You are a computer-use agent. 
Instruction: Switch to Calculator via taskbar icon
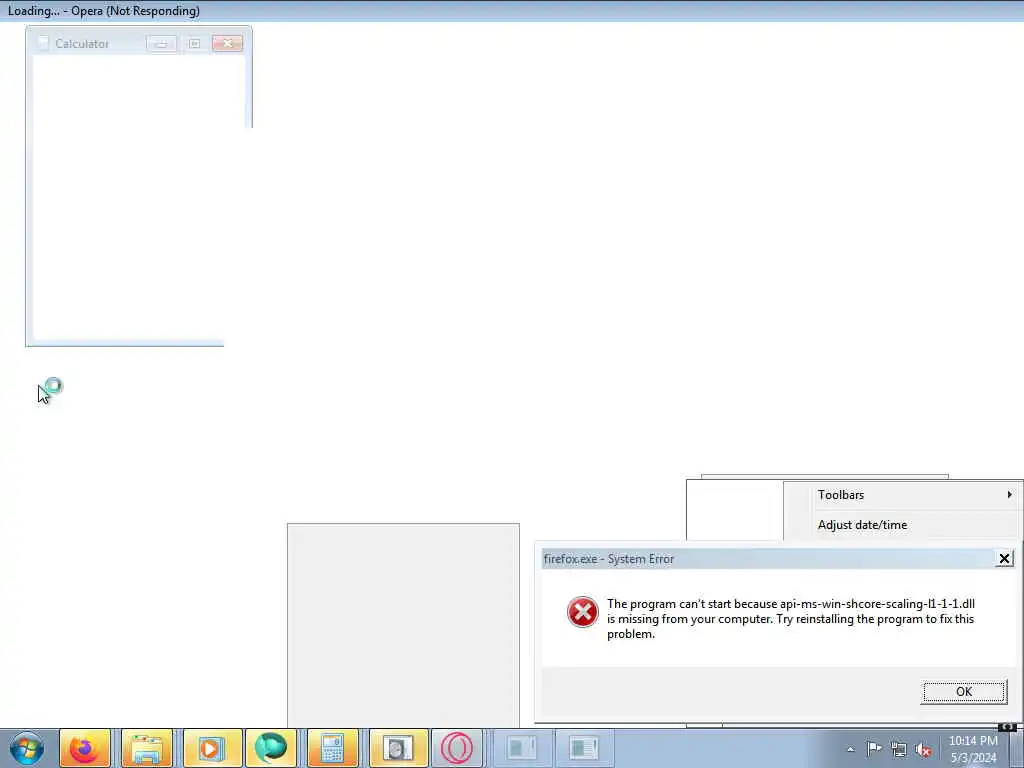[x=332, y=748]
